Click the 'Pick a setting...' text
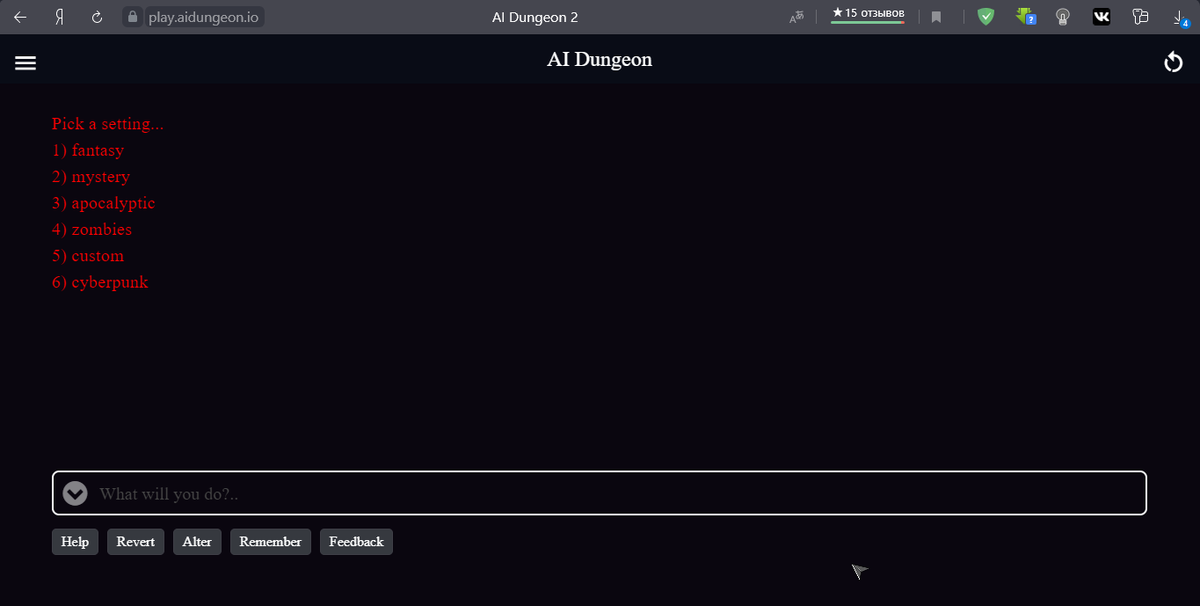1200x606 pixels. point(108,124)
